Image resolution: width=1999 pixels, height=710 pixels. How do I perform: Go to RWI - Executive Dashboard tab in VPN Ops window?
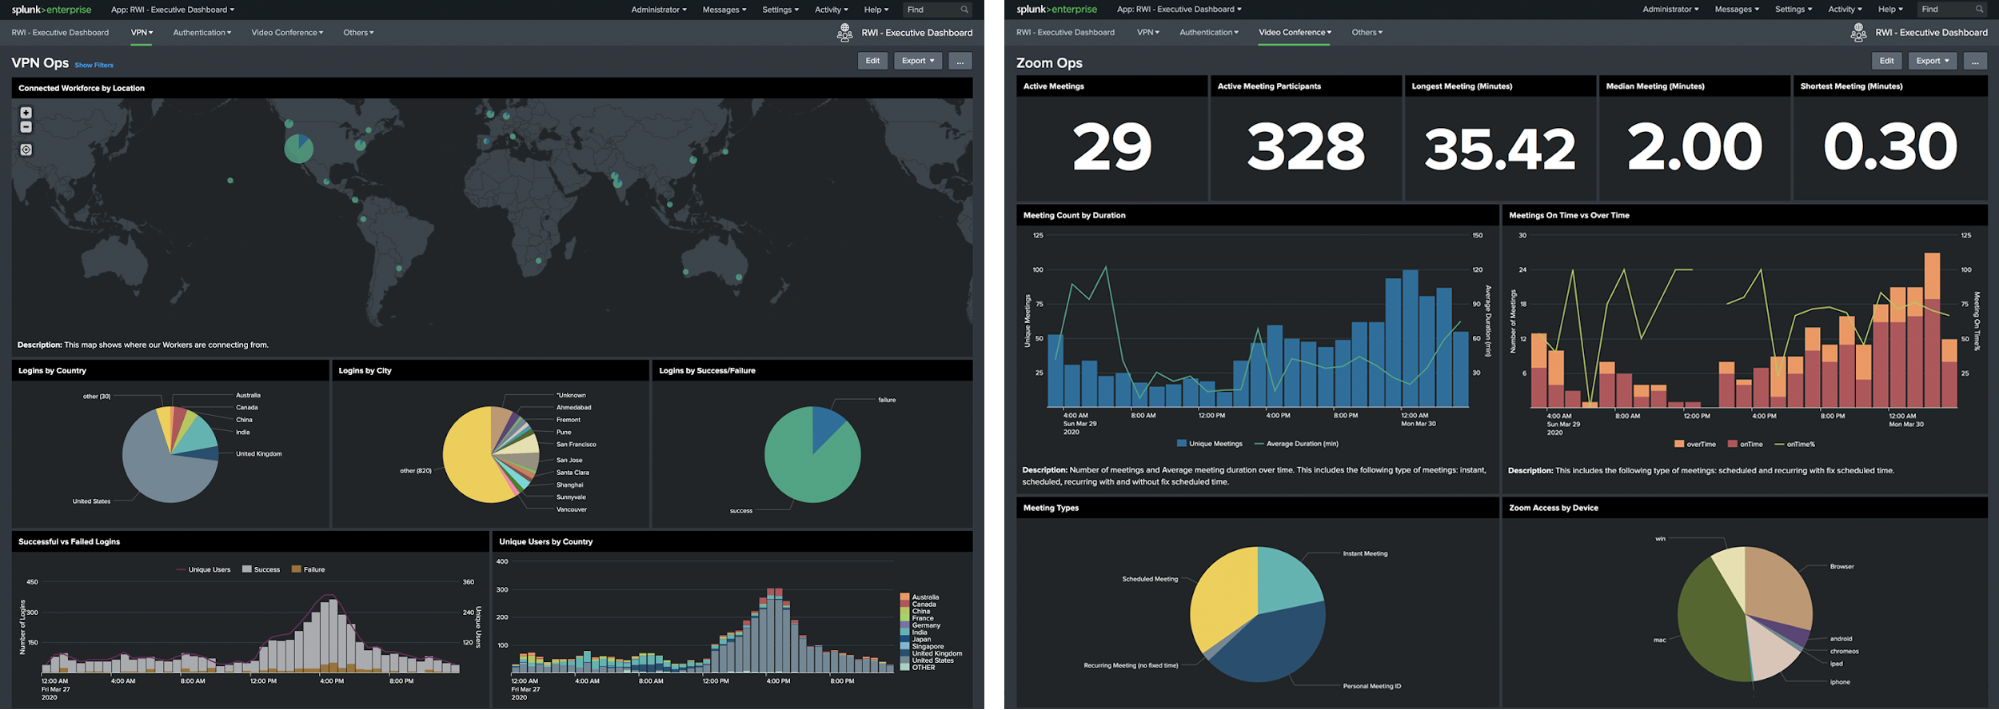[60, 32]
